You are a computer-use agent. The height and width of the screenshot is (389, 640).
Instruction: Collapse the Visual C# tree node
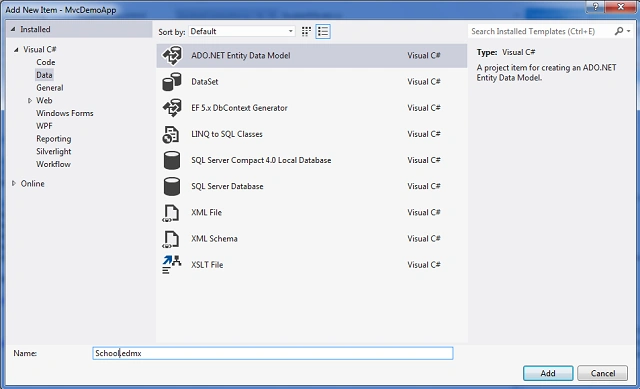pos(16,49)
